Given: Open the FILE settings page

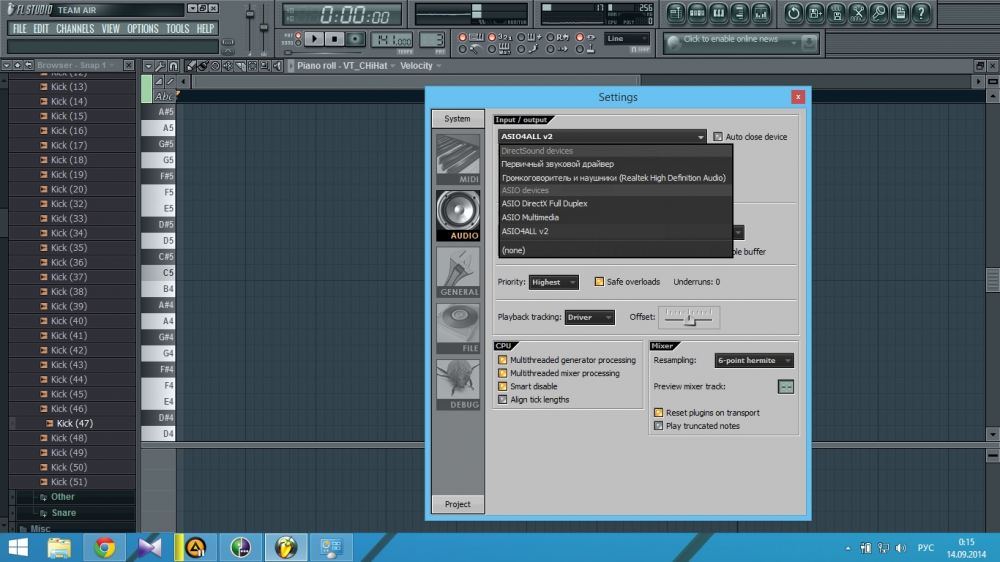Looking at the screenshot, I should coord(458,328).
